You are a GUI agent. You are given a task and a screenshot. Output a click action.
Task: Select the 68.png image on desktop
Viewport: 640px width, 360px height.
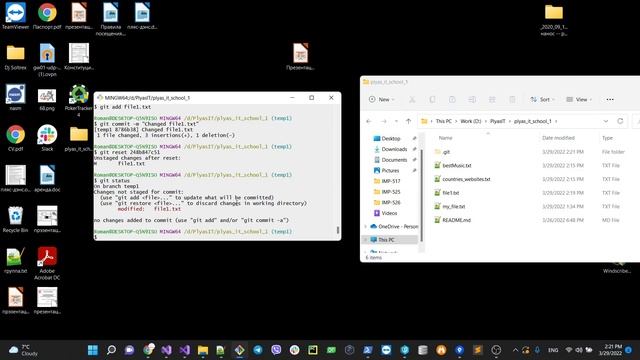click(x=47, y=98)
